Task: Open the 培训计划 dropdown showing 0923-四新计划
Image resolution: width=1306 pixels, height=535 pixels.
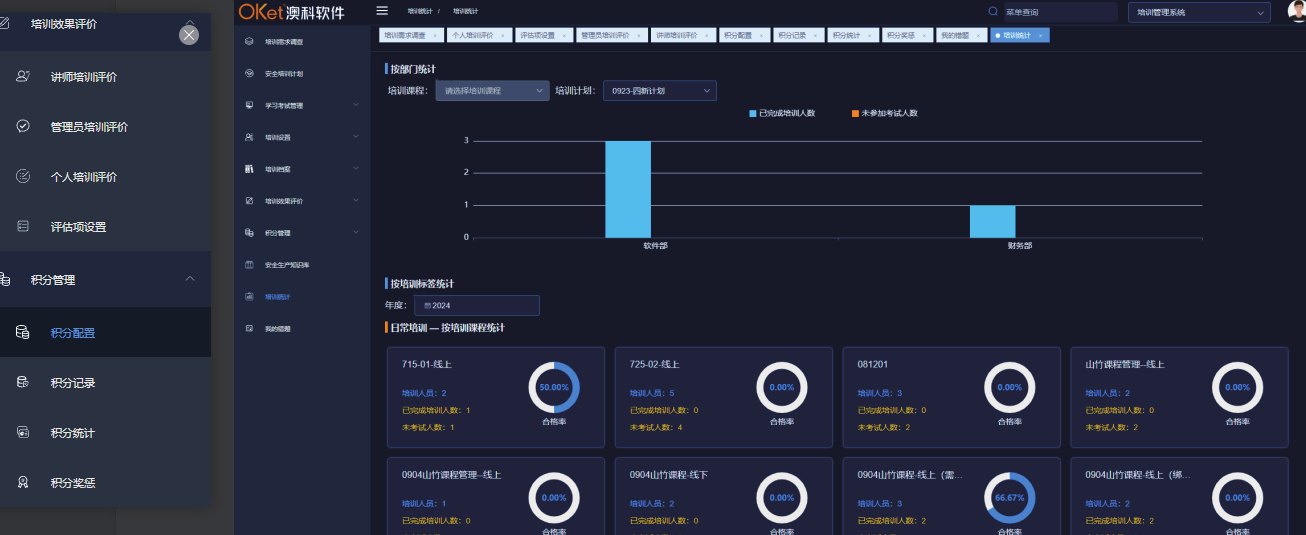Action: tap(659, 91)
